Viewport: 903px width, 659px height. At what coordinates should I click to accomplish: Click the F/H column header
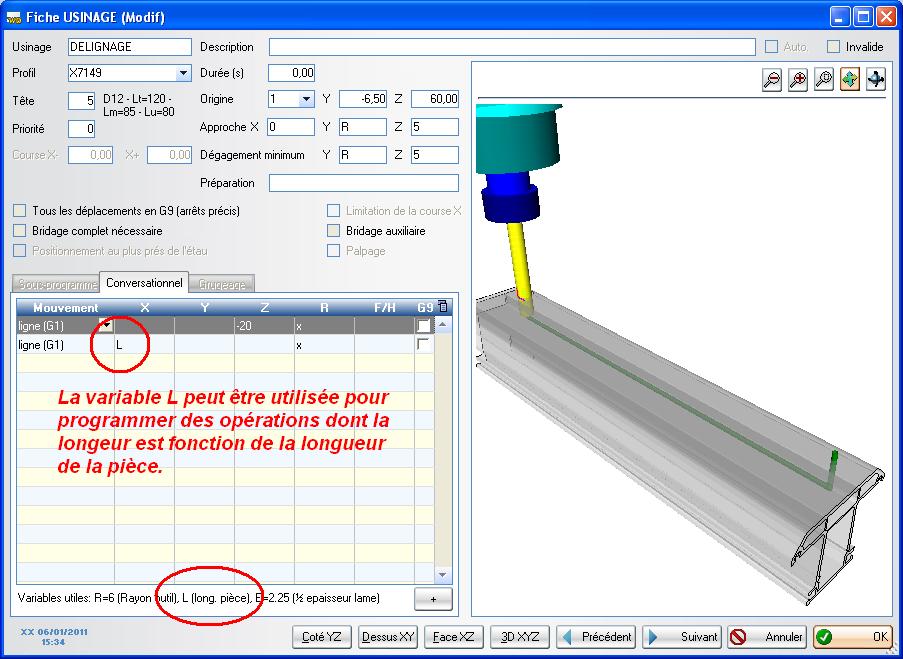click(x=385, y=308)
